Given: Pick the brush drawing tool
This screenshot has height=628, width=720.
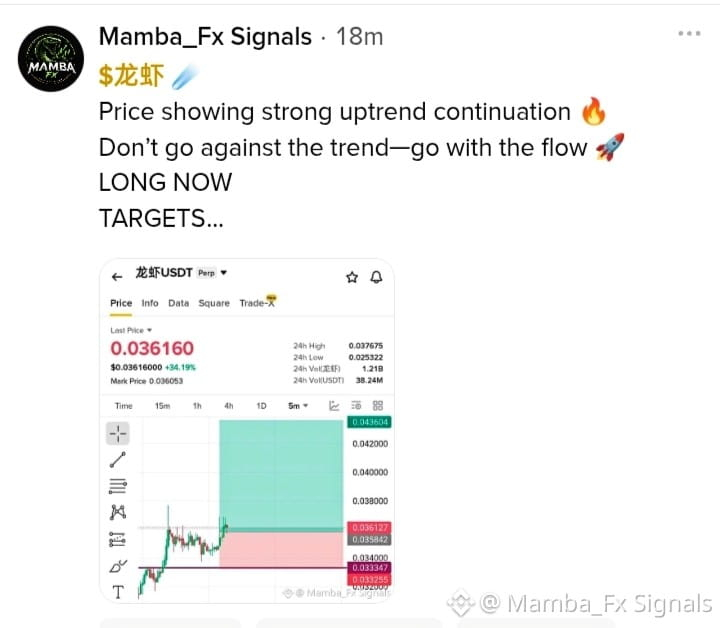Looking at the screenshot, I should pyautogui.click(x=118, y=566).
